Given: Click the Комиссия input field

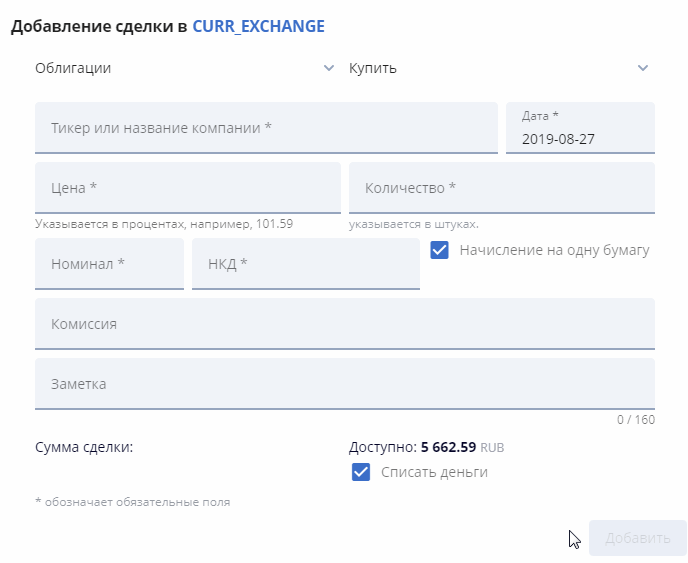Looking at the screenshot, I should [x=345, y=324].
